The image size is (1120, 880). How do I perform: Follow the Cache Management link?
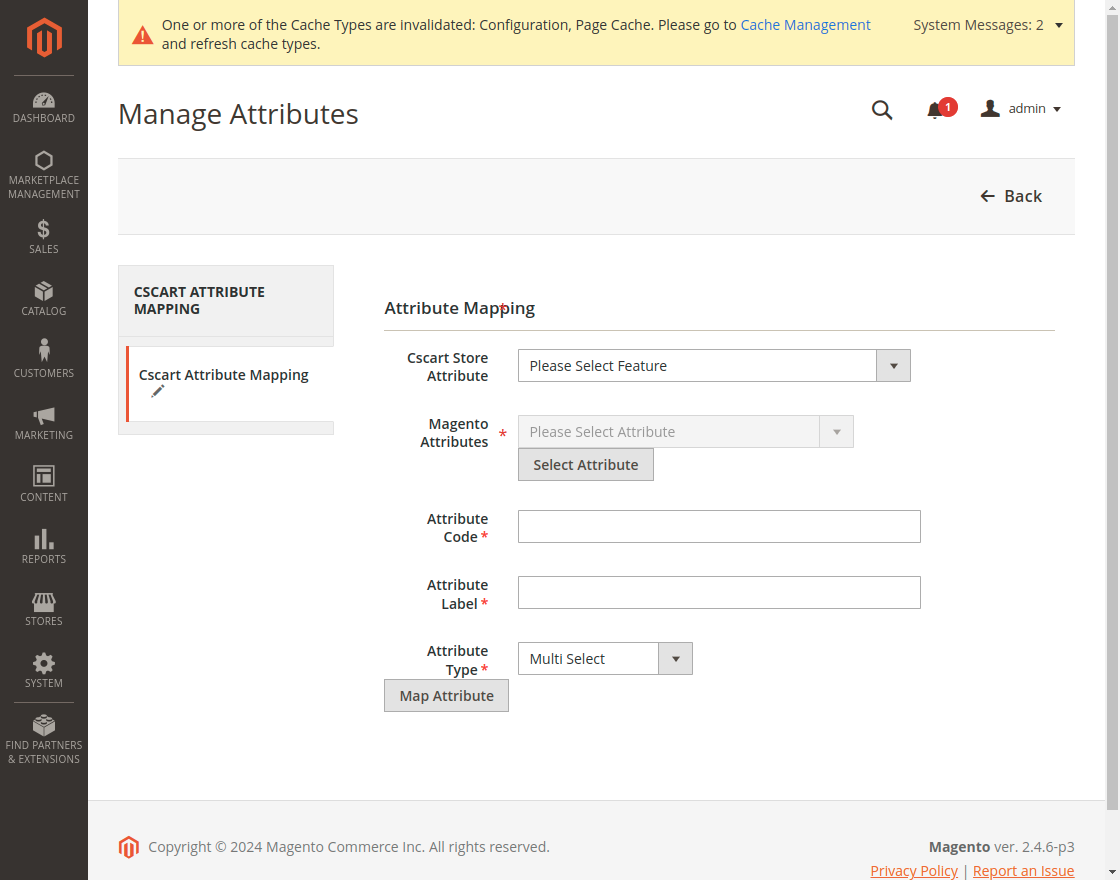(x=805, y=25)
